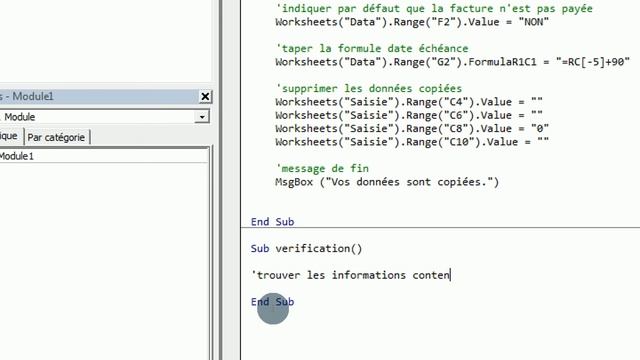Click the line setting Saisie Range C4
Image resolution: width=640 pixels, height=360 pixels.
click(409, 102)
